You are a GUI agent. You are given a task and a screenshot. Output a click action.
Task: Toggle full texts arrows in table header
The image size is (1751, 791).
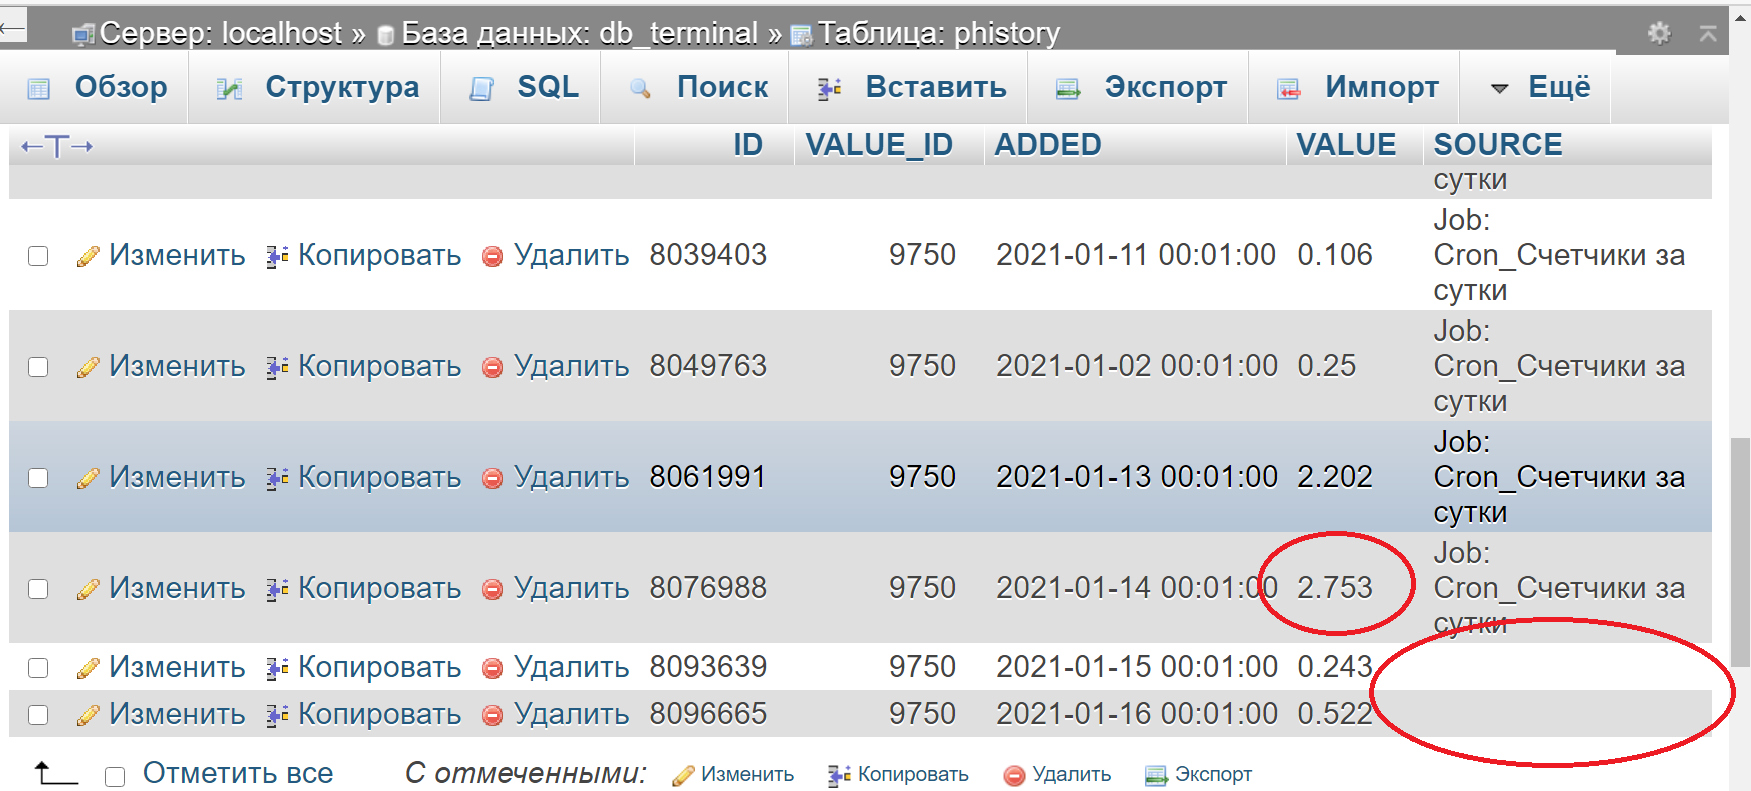pyautogui.click(x=57, y=147)
